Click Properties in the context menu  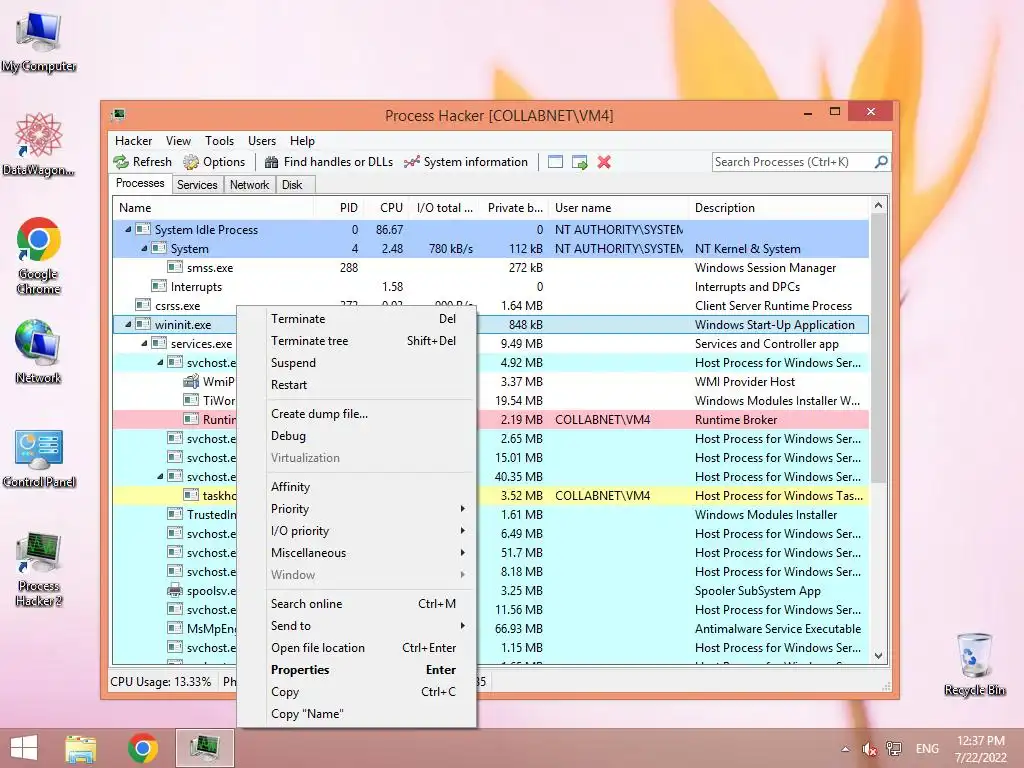pos(357,669)
